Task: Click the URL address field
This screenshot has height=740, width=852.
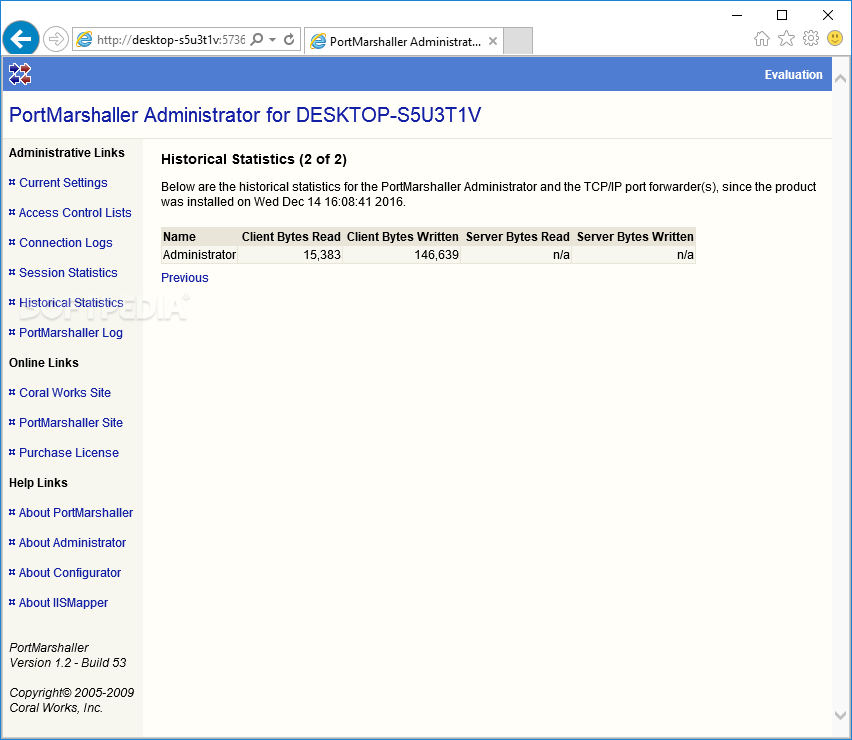Action: tap(170, 40)
